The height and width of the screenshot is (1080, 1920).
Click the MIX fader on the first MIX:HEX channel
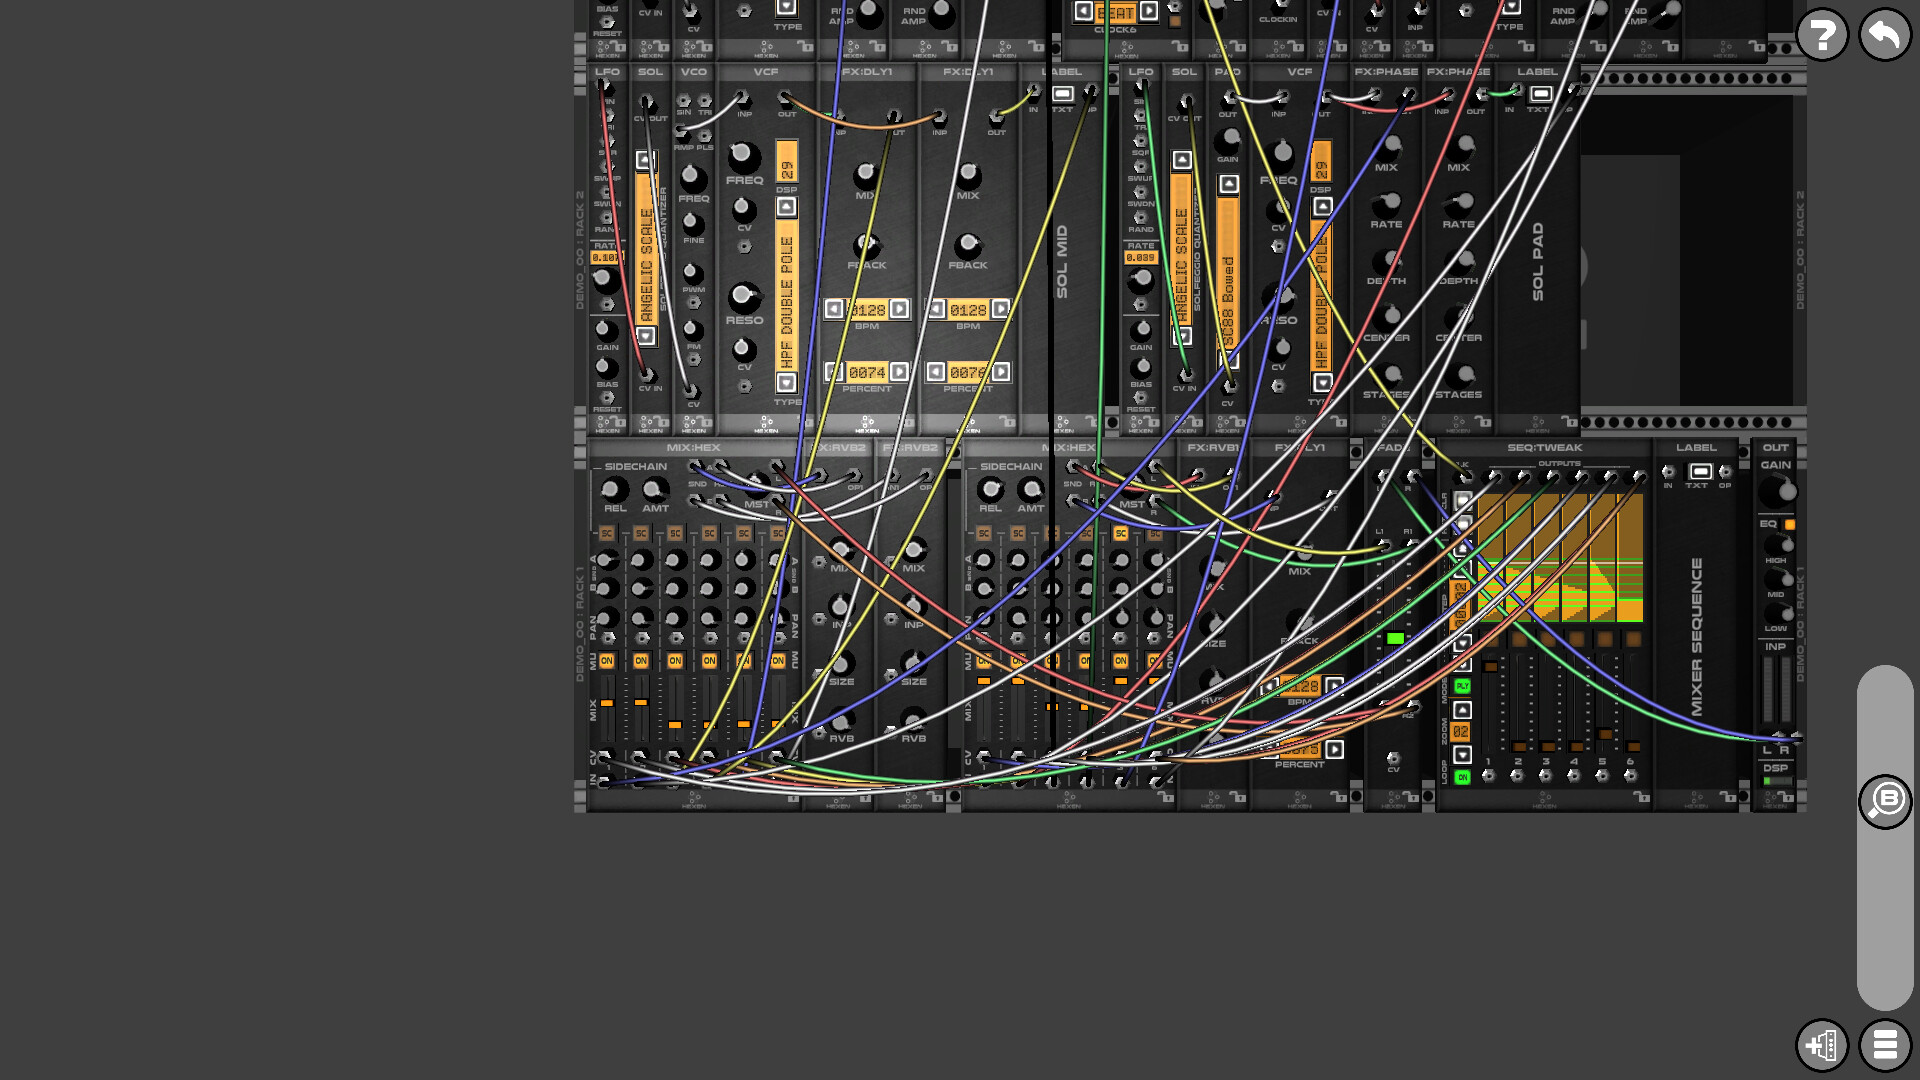point(607,702)
